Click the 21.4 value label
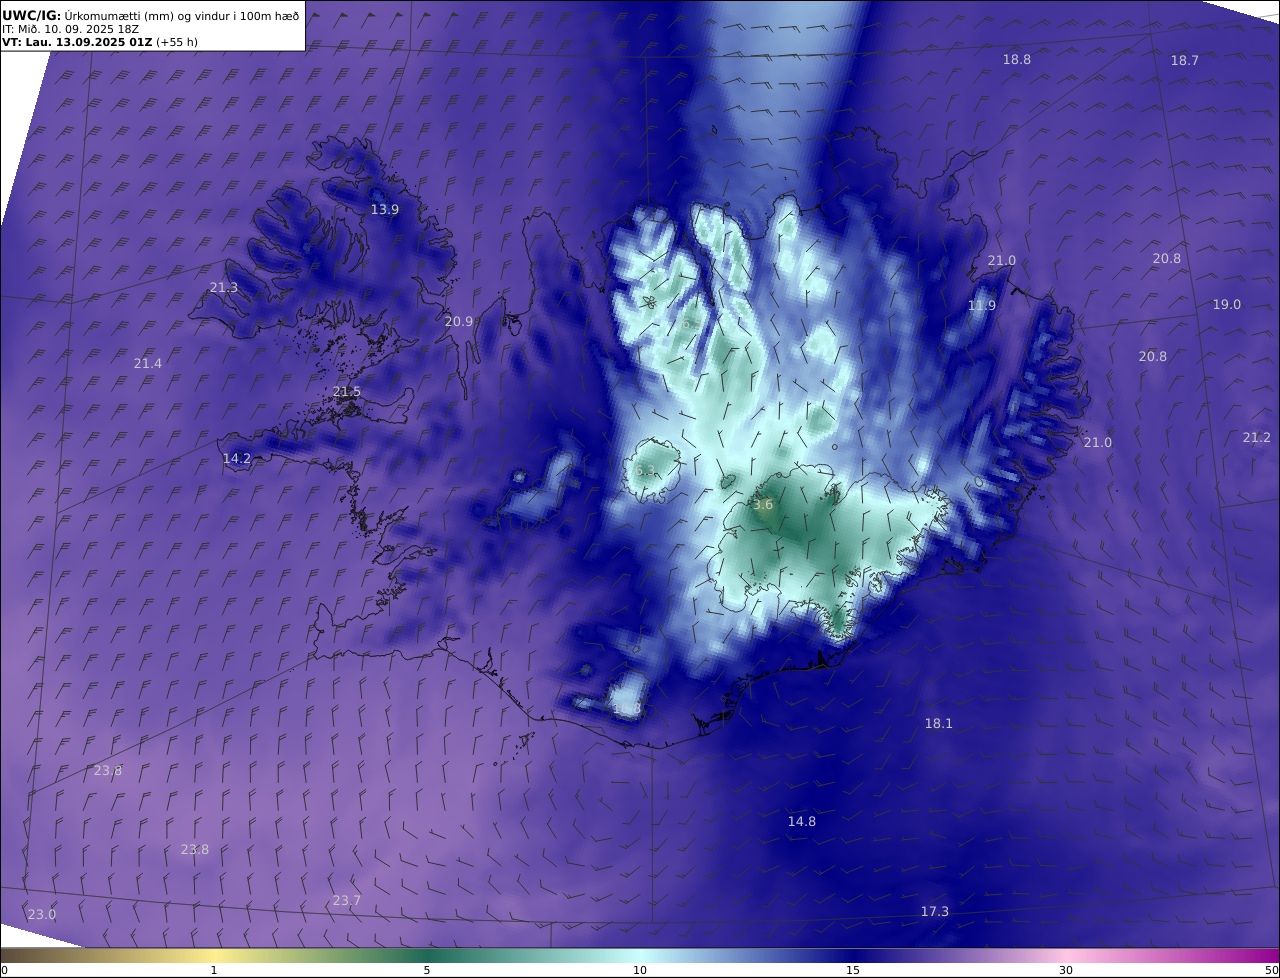Image resolution: width=1280 pixels, height=978 pixels. coord(148,363)
